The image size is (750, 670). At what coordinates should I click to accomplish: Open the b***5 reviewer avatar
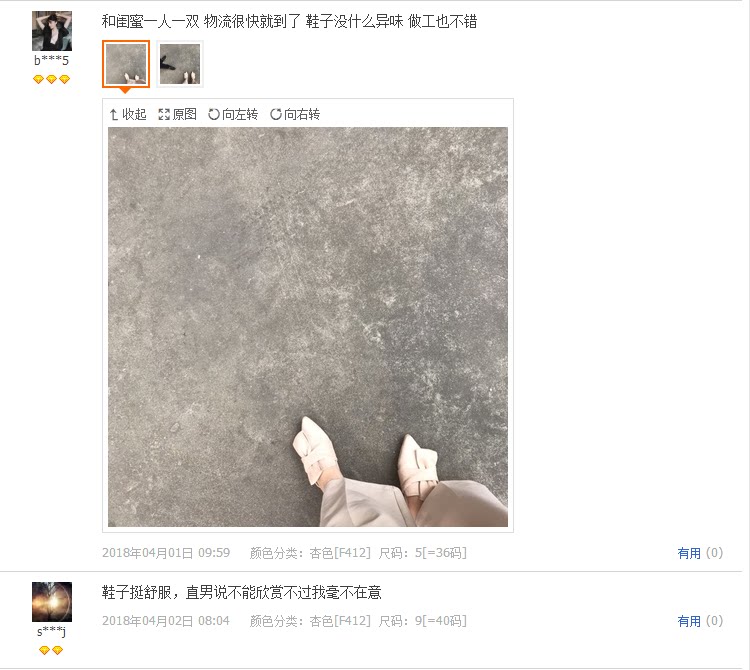[52, 31]
